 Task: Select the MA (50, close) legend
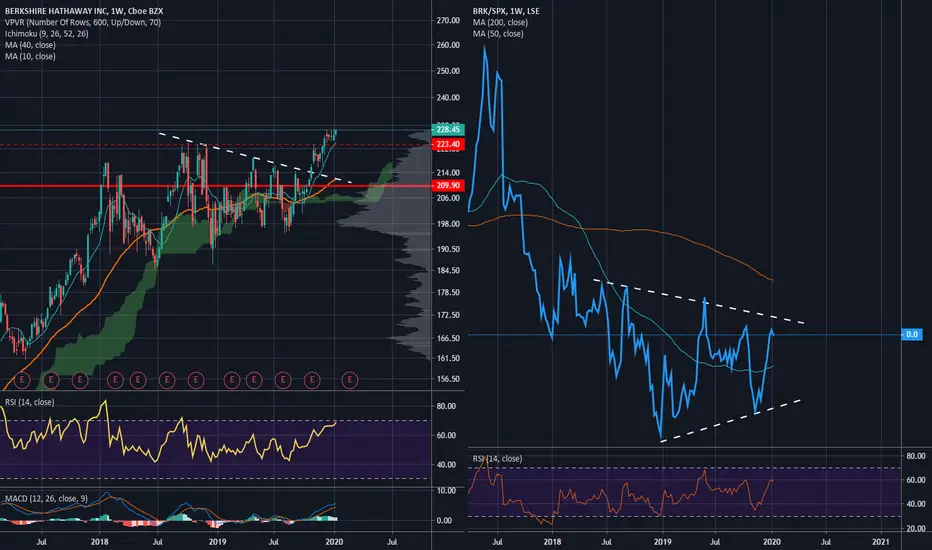[498, 33]
